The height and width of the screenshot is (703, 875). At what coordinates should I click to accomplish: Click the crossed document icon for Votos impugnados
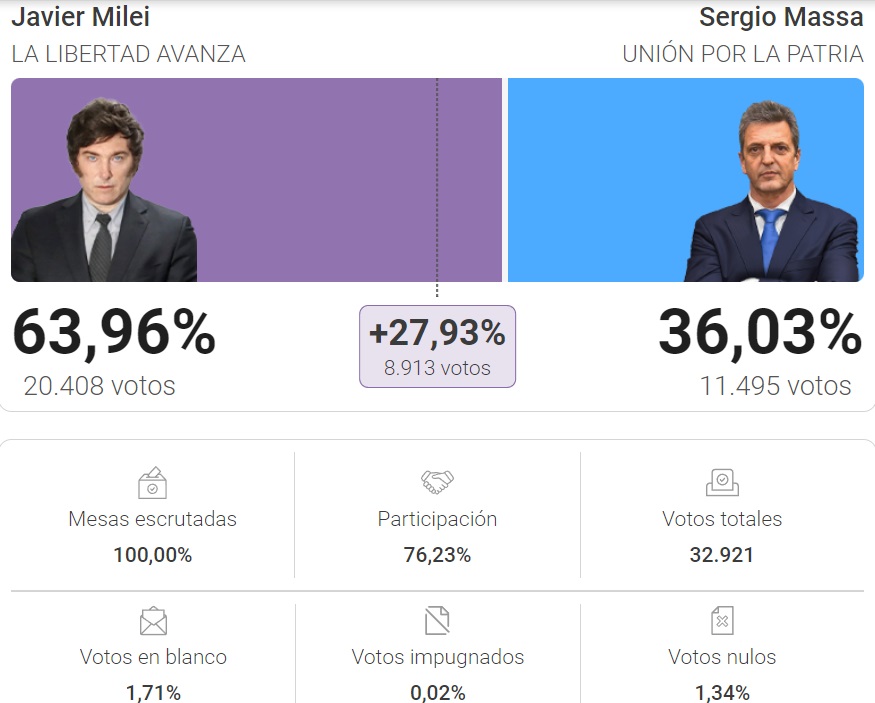tap(437, 620)
